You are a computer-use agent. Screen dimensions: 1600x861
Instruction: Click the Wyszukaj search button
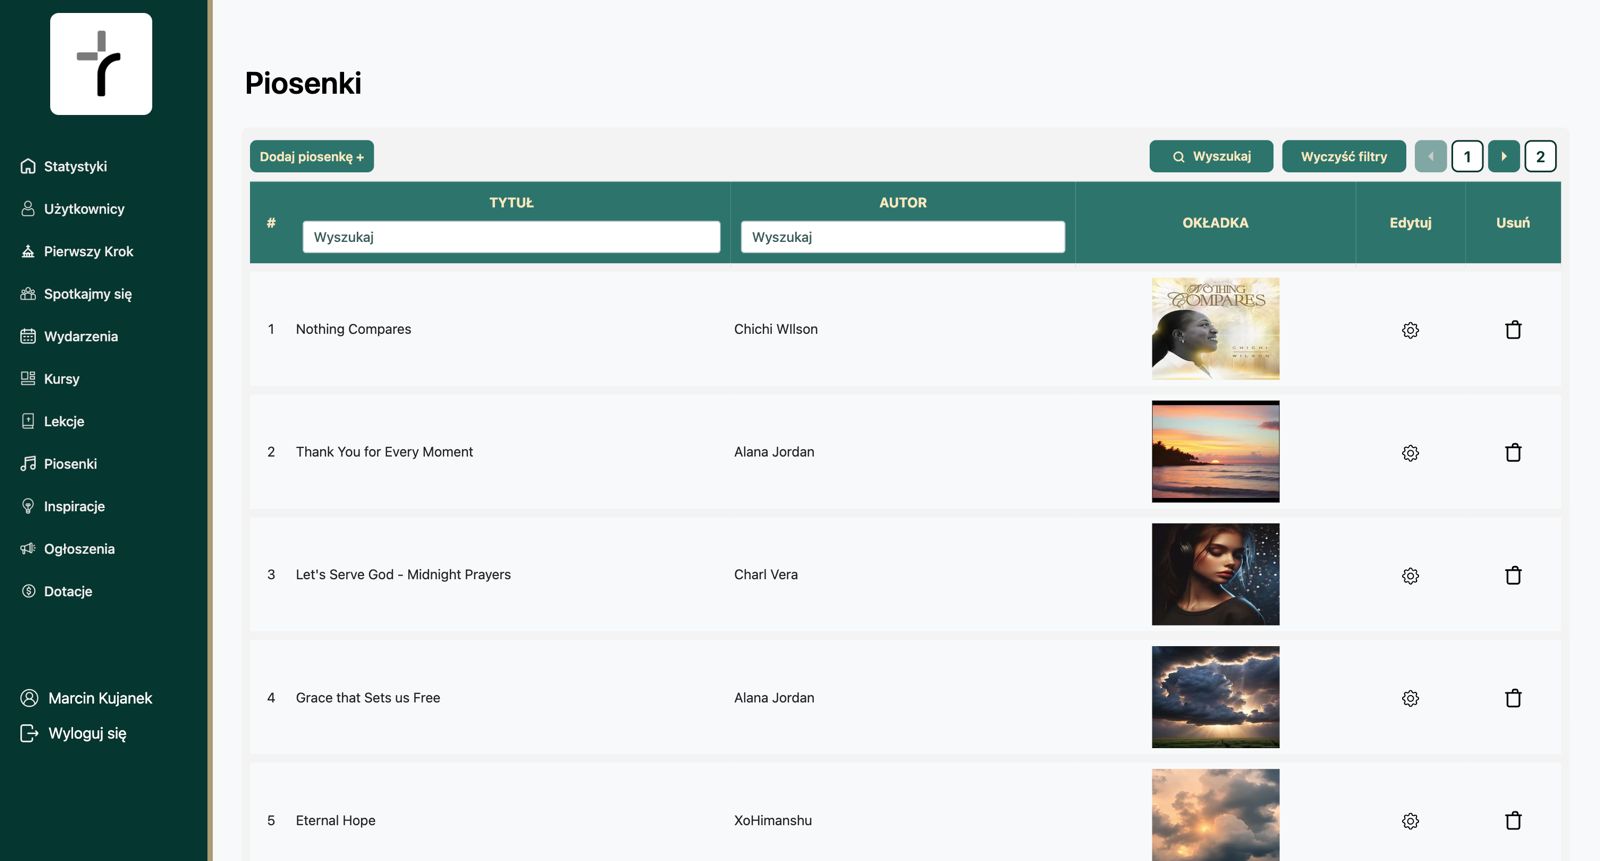pos(1211,156)
